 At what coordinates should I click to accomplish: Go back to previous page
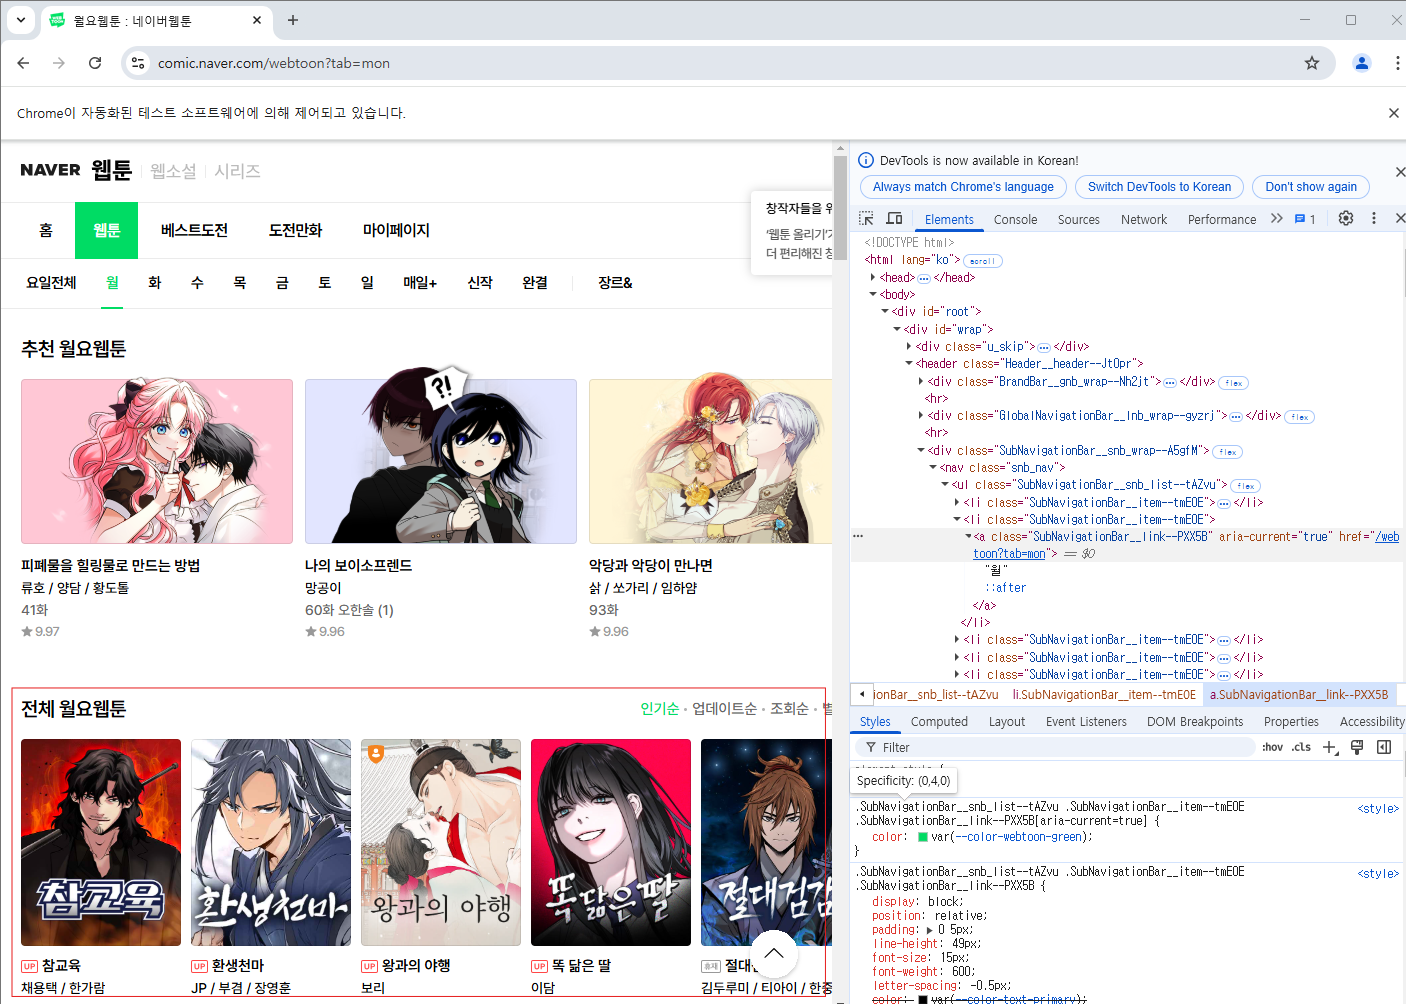pyautogui.click(x=23, y=63)
